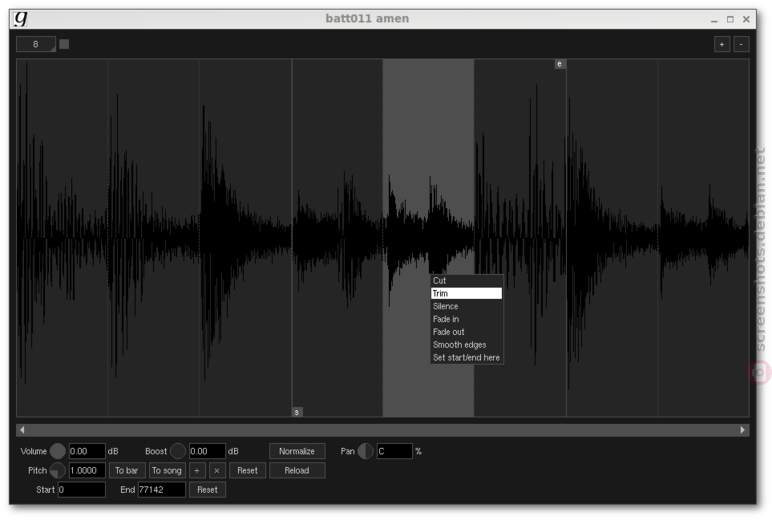
Task: Choose Smooth edges menu entry
Action: click(x=466, y=345)
